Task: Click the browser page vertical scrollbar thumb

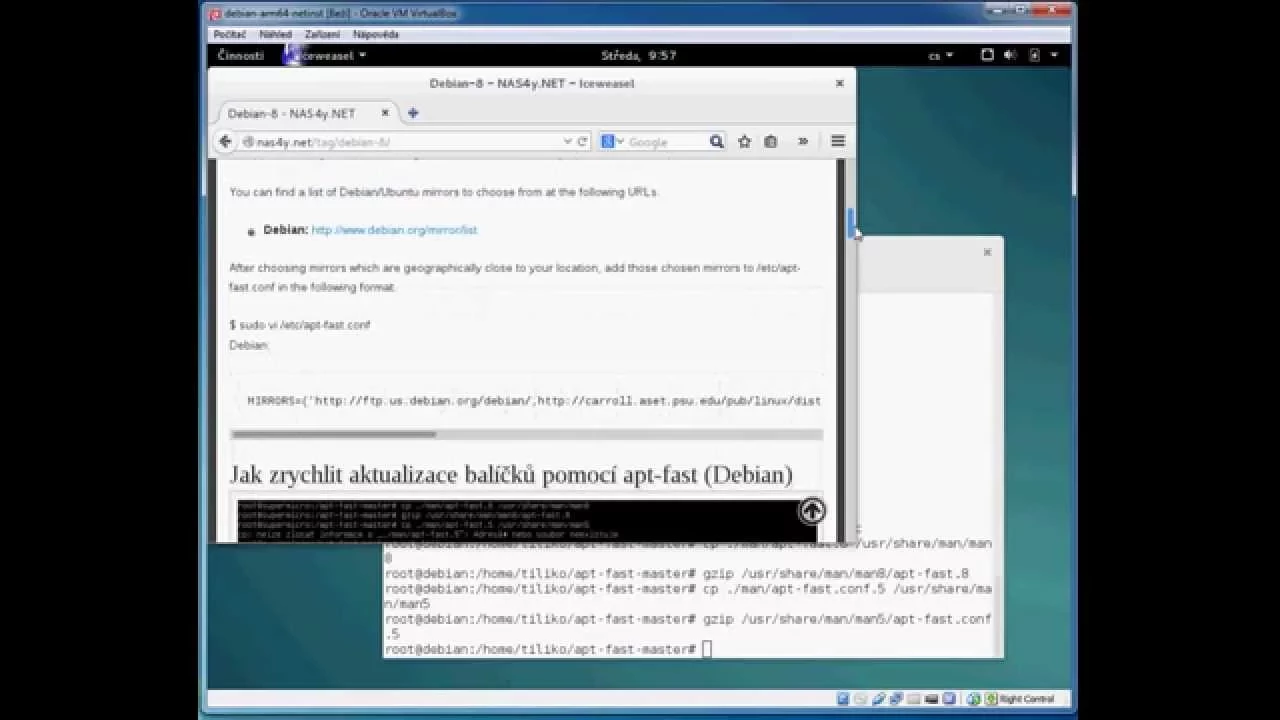Action: [852, 223]
